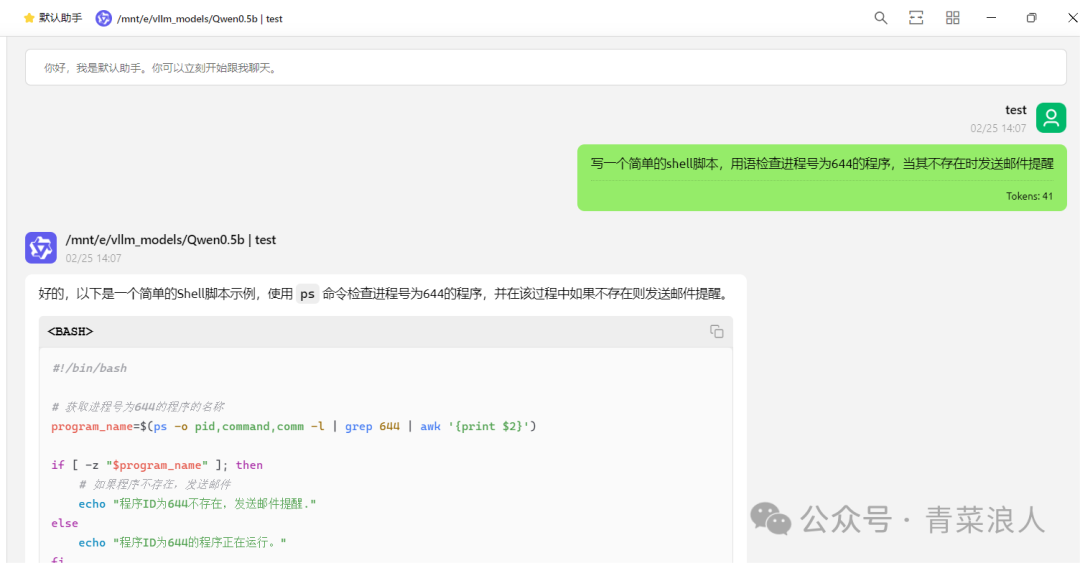Click the else keyword in the code
The width and height of the screenshot is (1080, 563).
(65, 524)
